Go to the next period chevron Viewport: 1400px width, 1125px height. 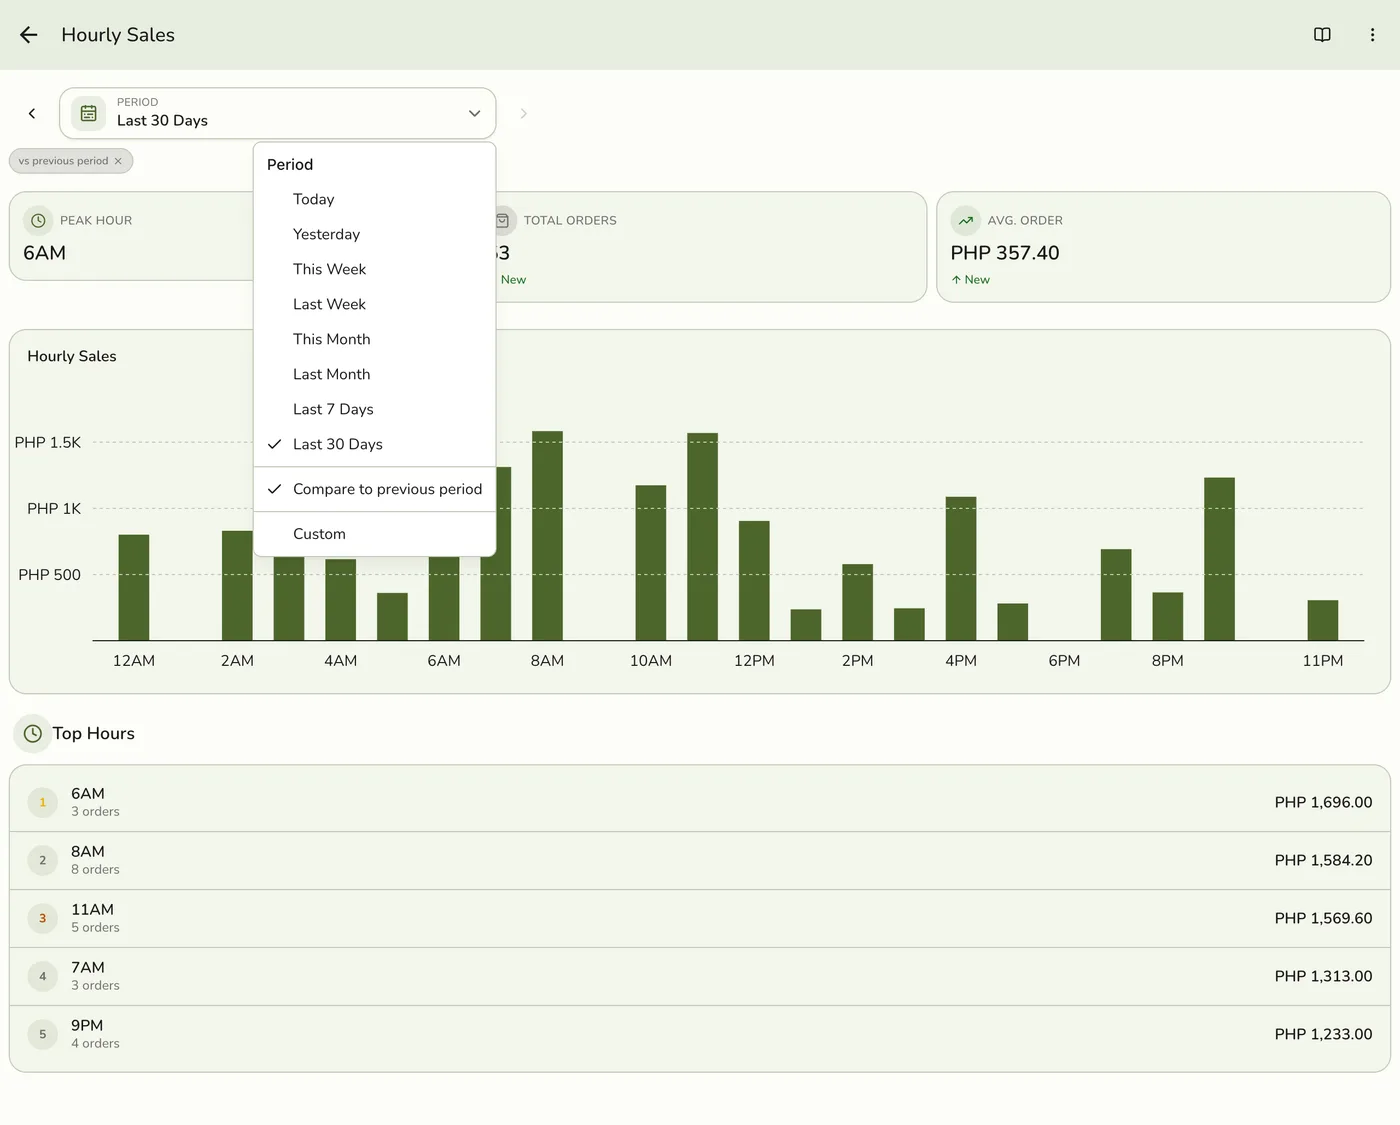click(523, 113)
